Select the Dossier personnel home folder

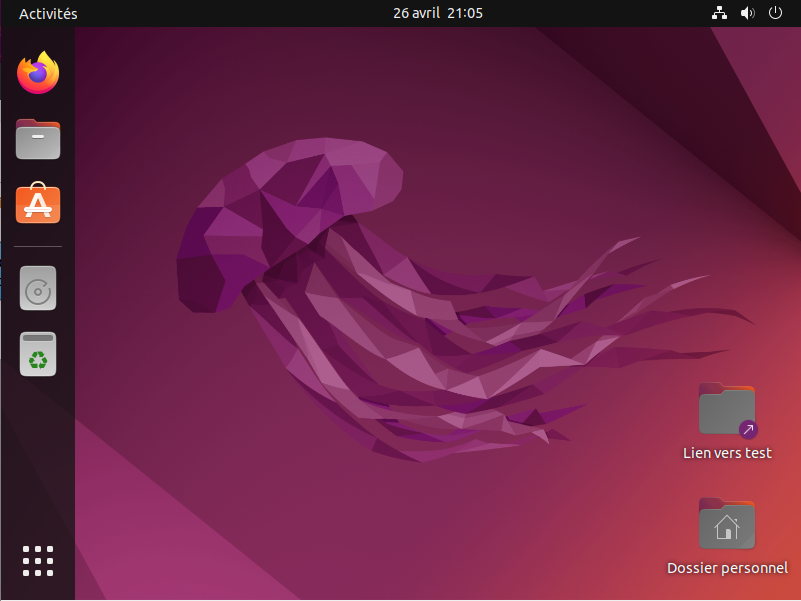[727, 524]
